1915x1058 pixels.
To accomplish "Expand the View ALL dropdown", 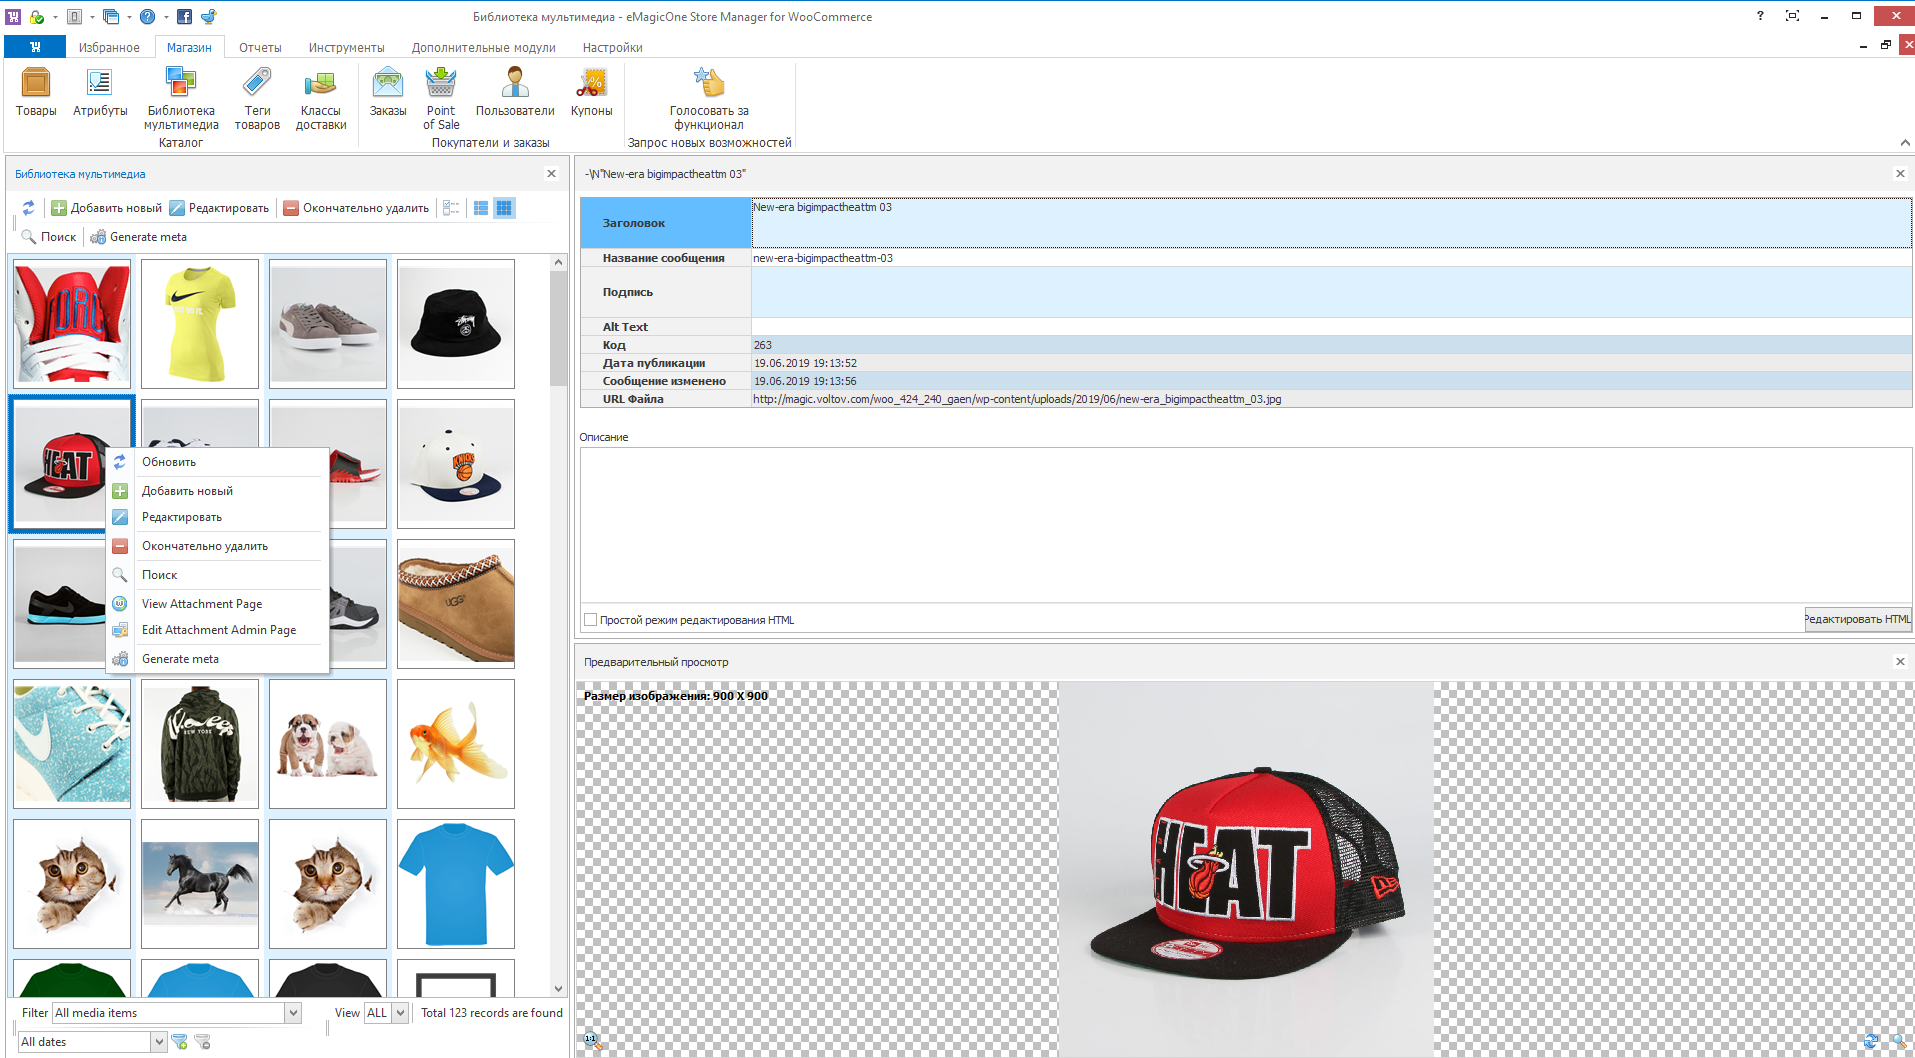I will tap(400, 1013).
